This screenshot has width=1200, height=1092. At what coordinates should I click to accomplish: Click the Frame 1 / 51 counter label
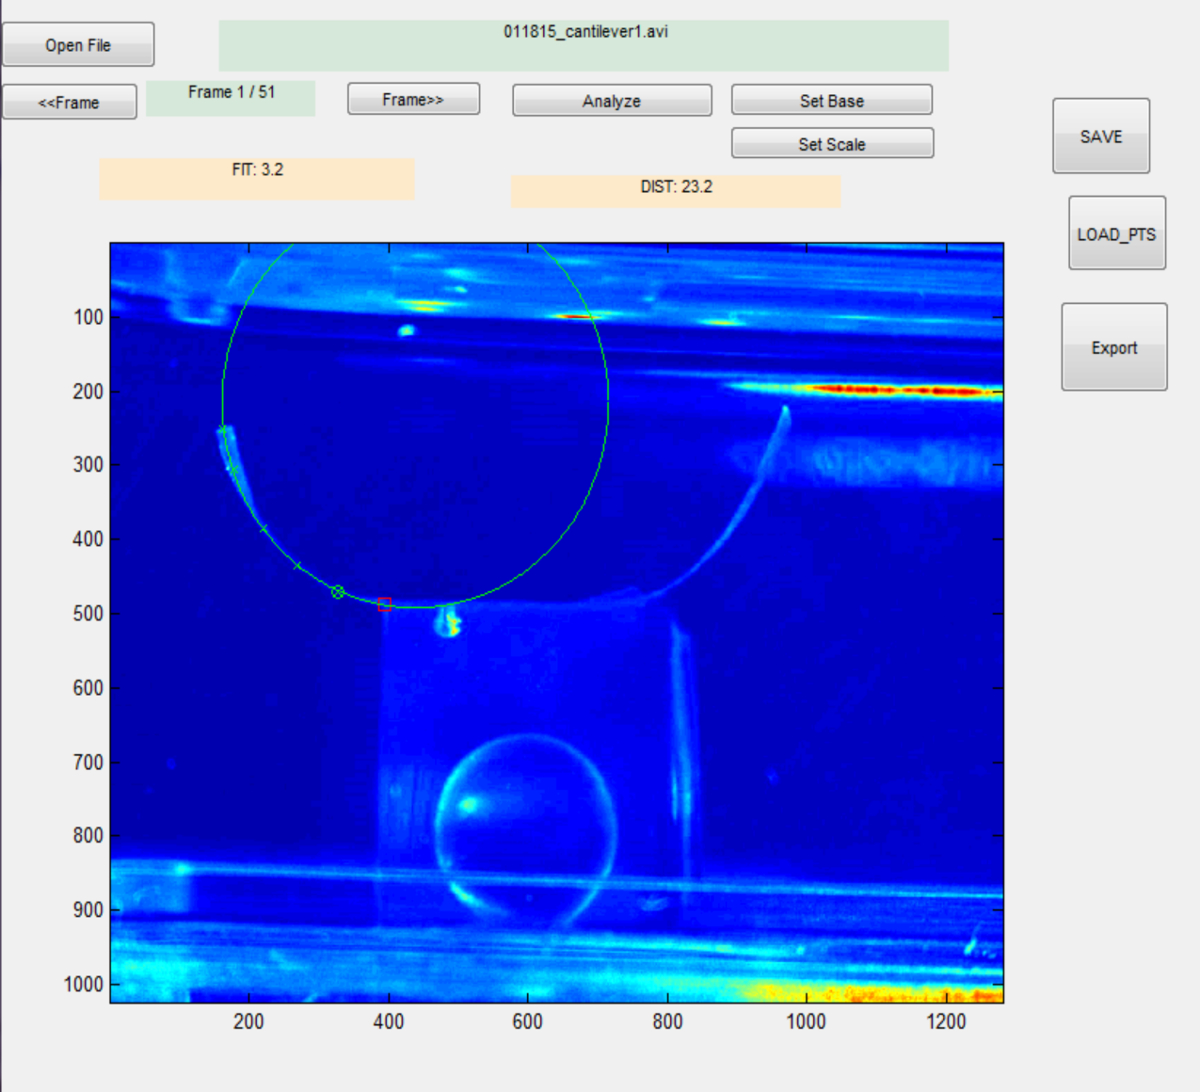(x=230, y=98)
